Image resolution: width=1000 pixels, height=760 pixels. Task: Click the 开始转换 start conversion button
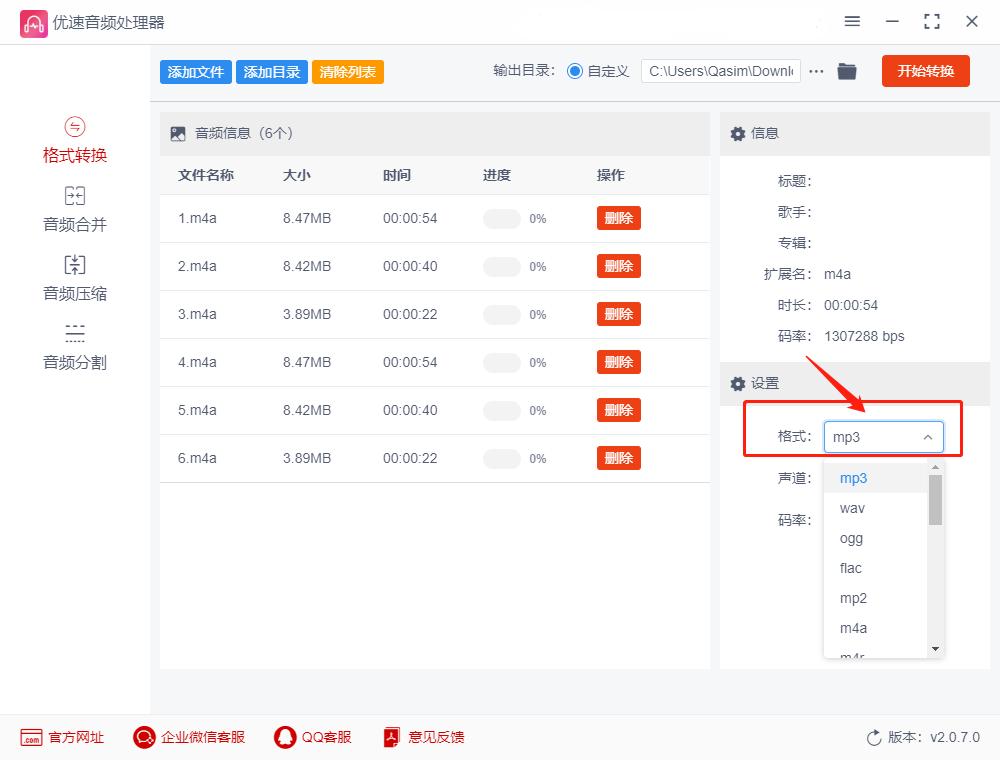pos(925,71)
